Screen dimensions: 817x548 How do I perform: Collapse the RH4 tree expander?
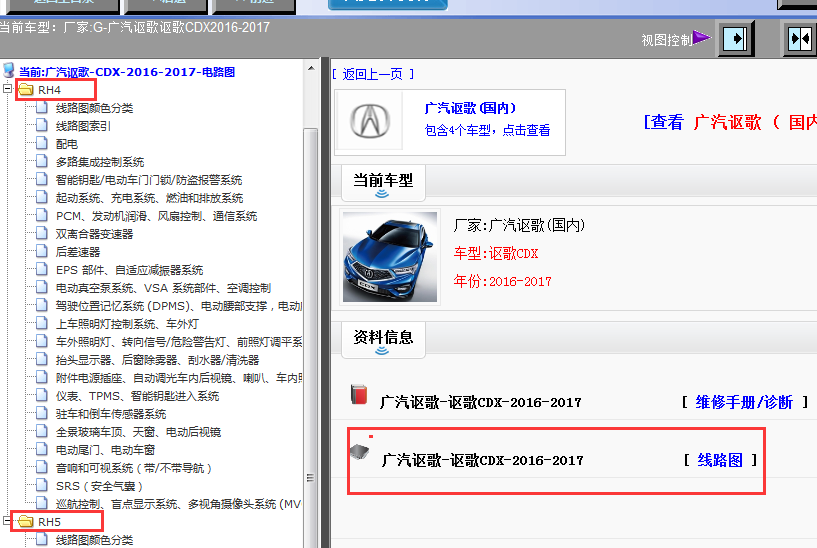click(8, 89)
